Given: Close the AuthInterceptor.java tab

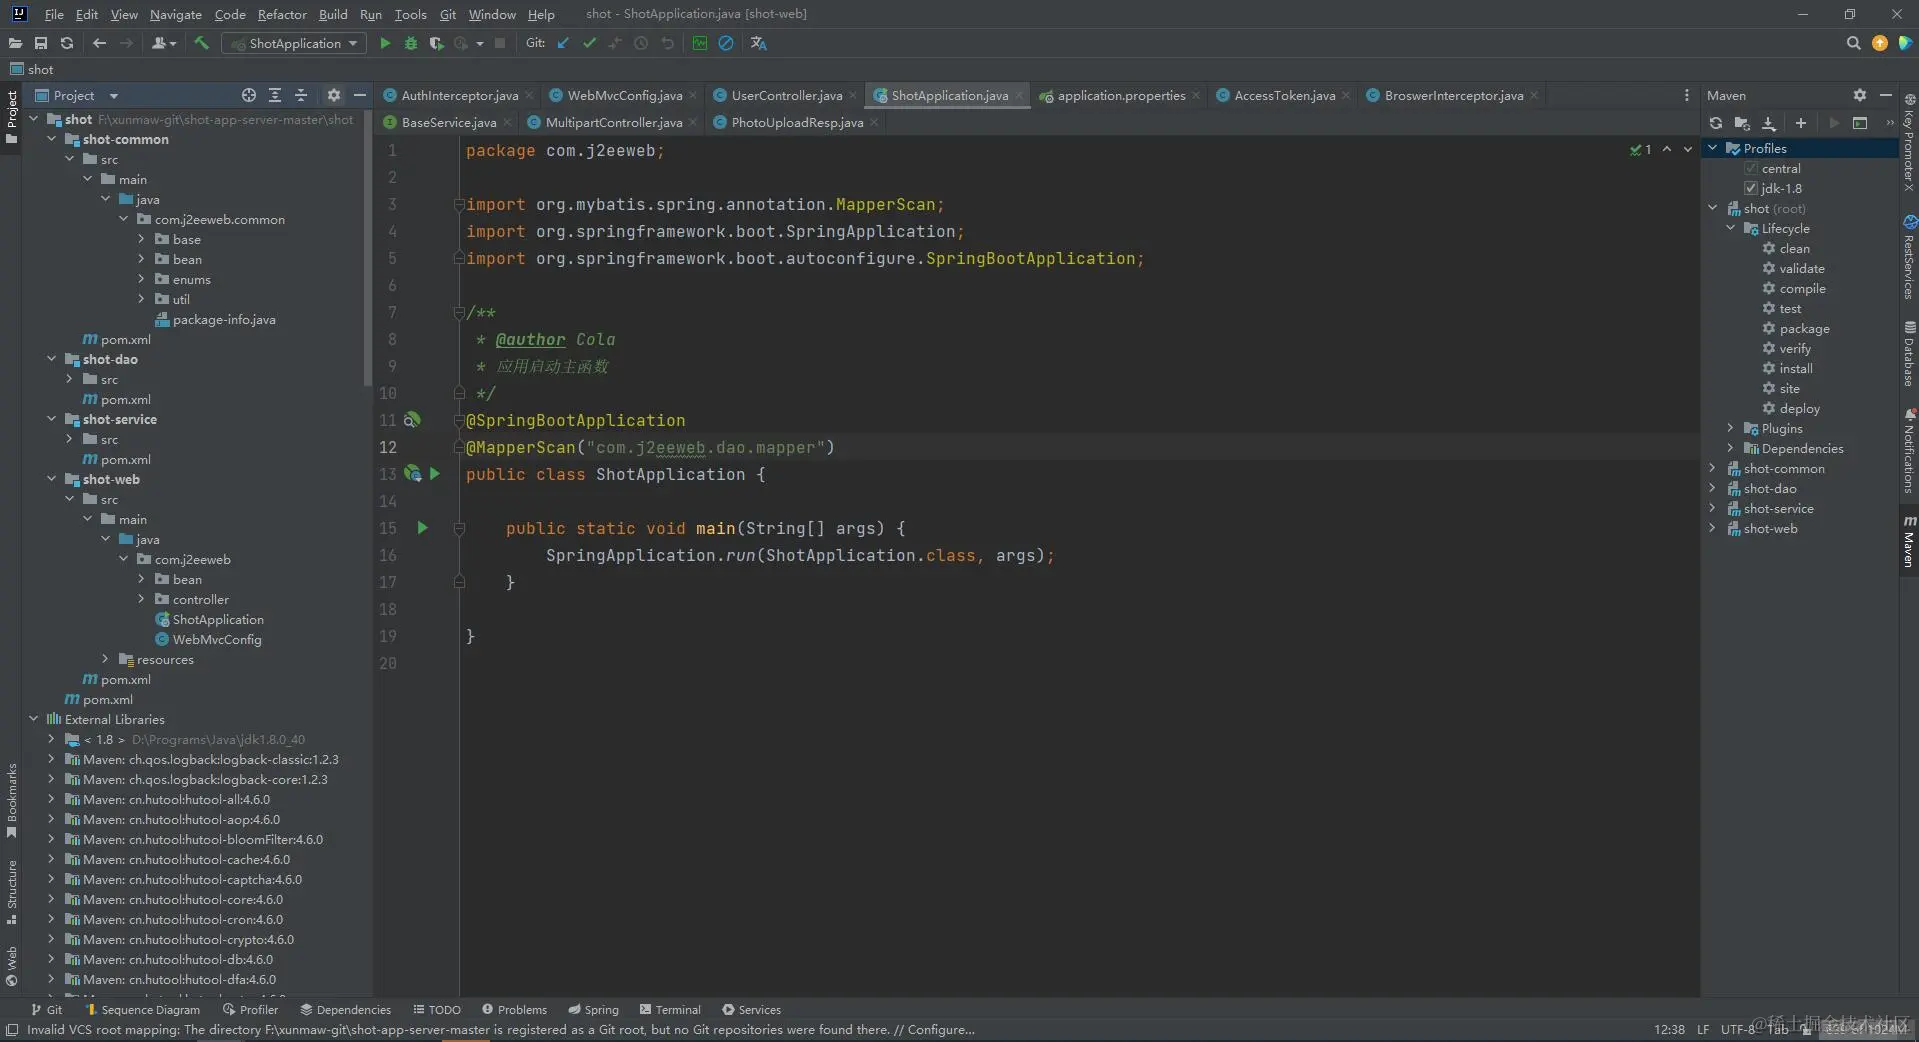Looking at the screenshot, I should point(529,95).
